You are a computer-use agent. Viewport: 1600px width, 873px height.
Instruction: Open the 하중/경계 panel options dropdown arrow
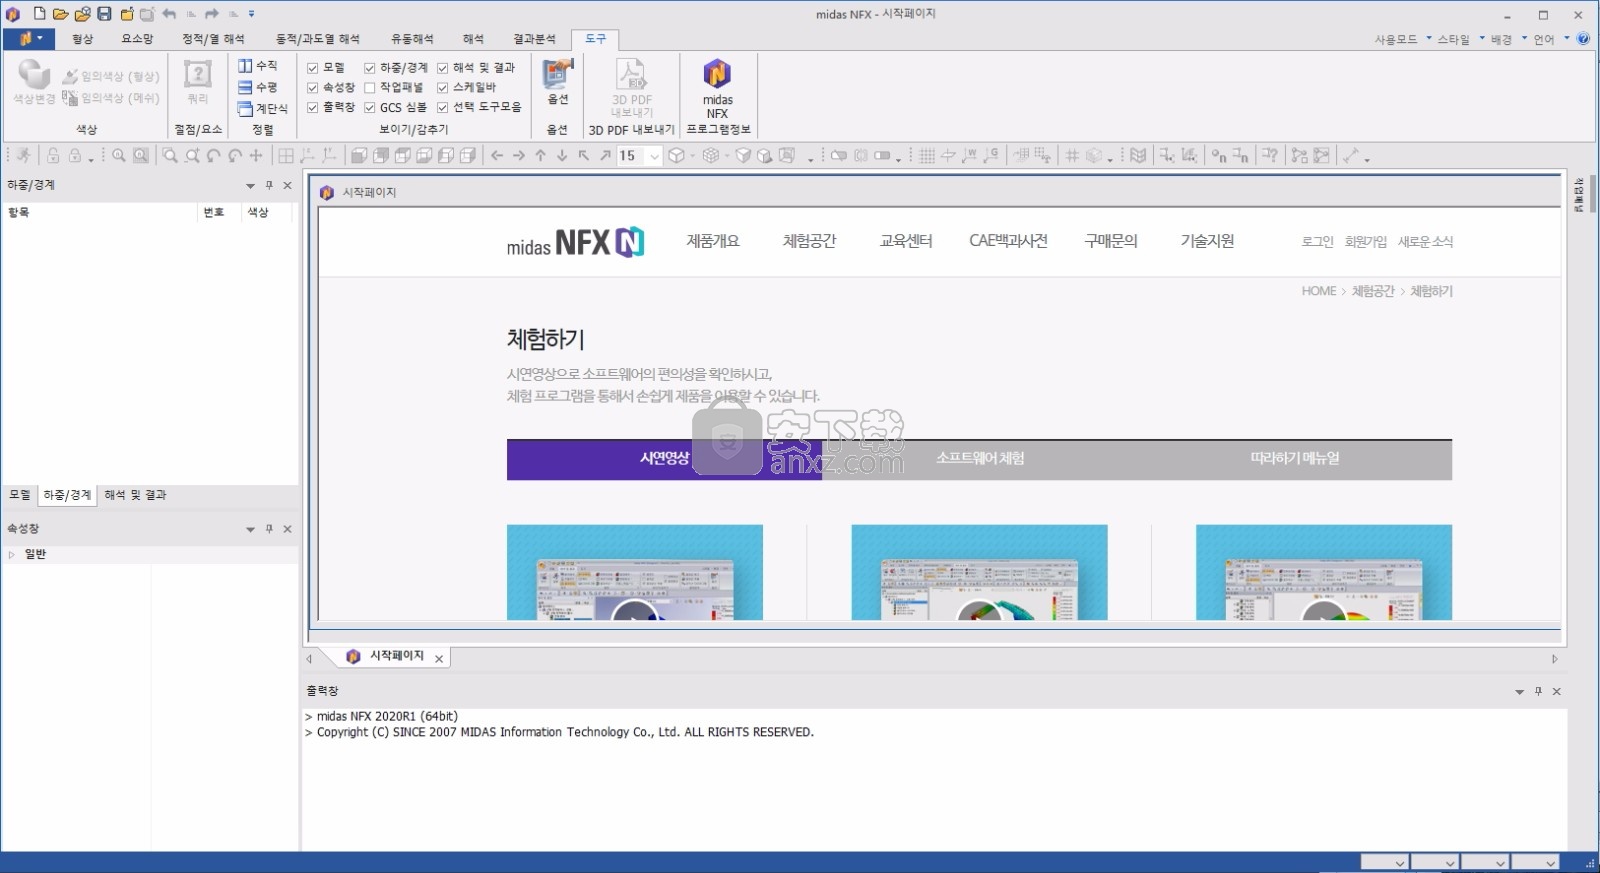(250, 186)
